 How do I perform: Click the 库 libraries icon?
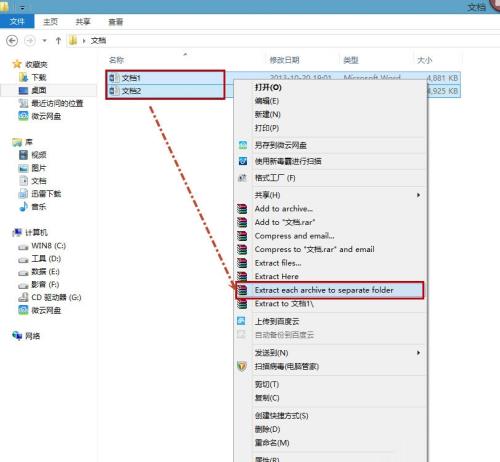click(17, 142)
